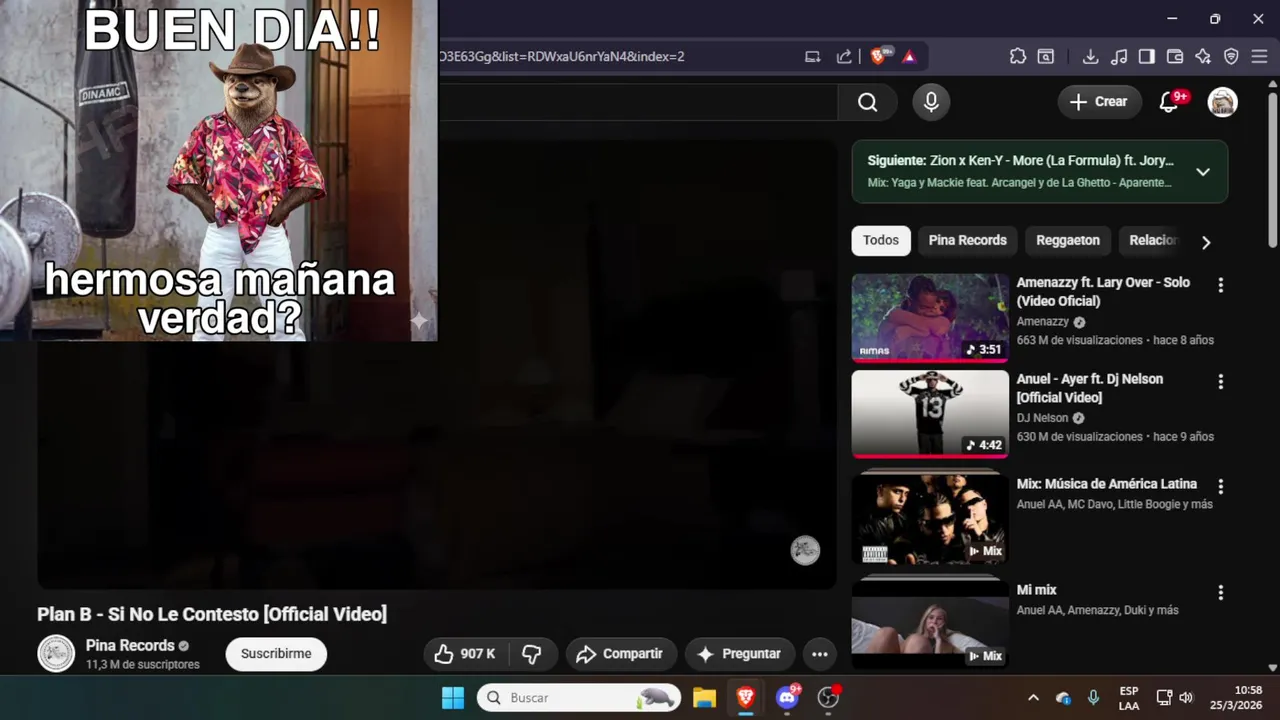Click title 'Mix: Música de América Latina'

coord(1107,484)
